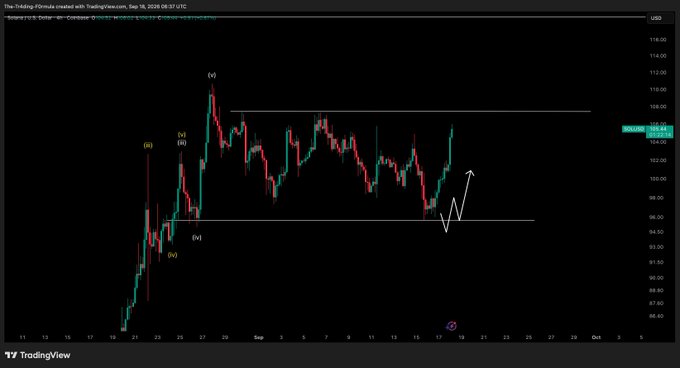
Task: Click the 98.00 price axis label
Action: point(658,198)
